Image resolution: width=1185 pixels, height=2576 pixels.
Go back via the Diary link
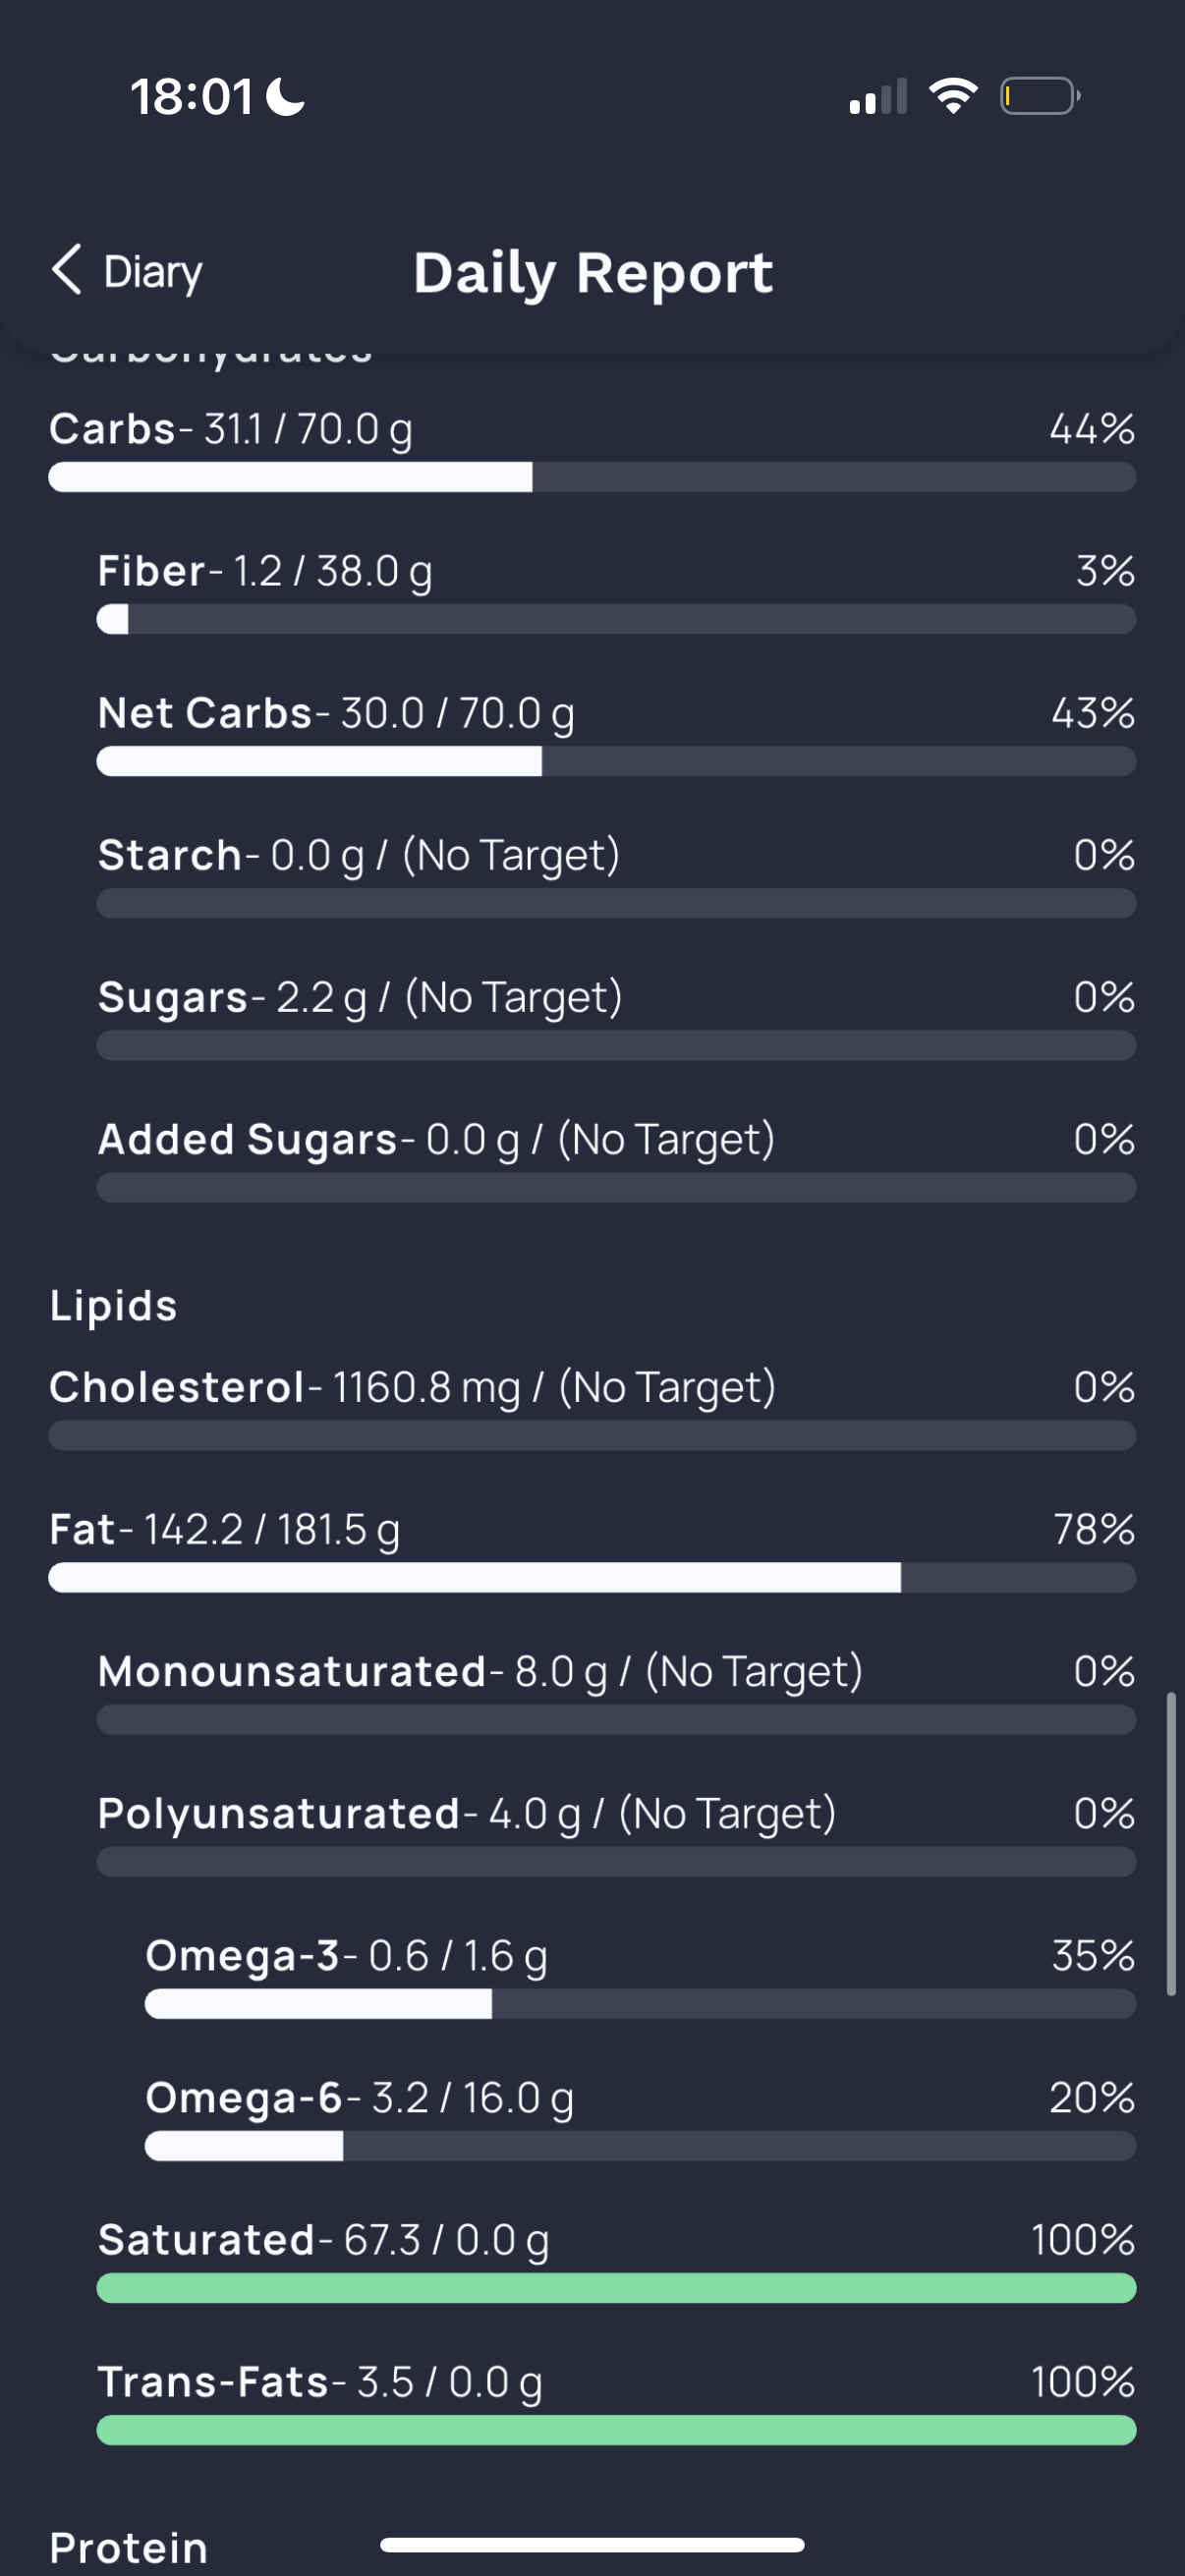(153, 272)
